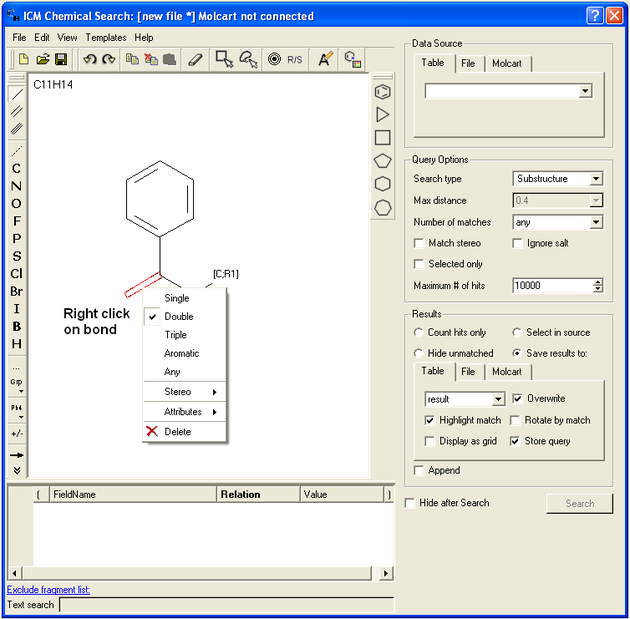Click the Undo arrow icon
The image size is (630, 619).
pyautogui.click(x=90, y=60)
